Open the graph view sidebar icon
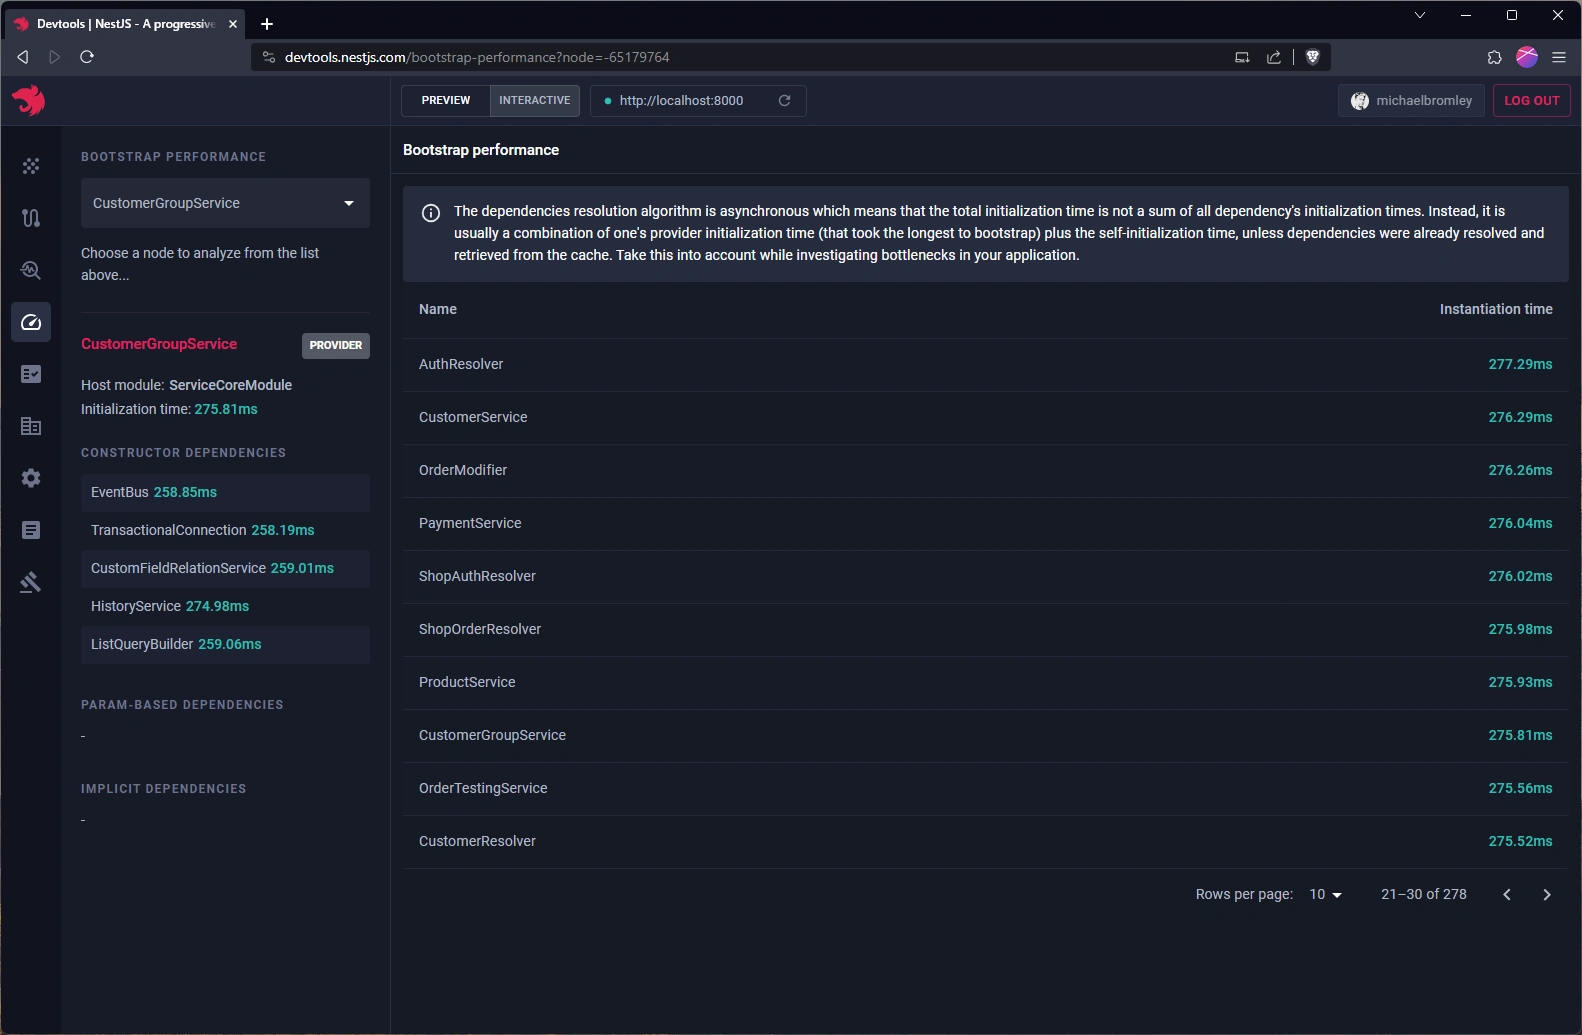Image resolution: width=1582 pixels, height=1035 pixels. [31, 166]
